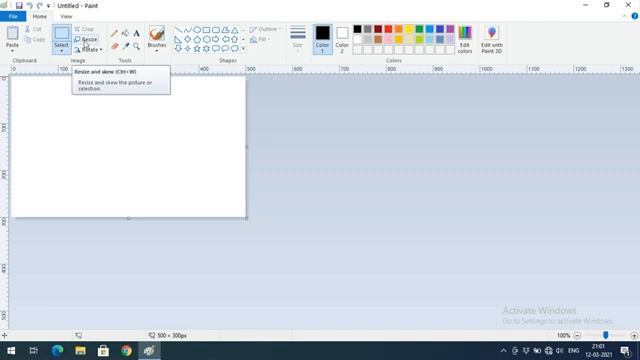Choose the Diamond shape

pyautogui.click(x=188, y=40)
